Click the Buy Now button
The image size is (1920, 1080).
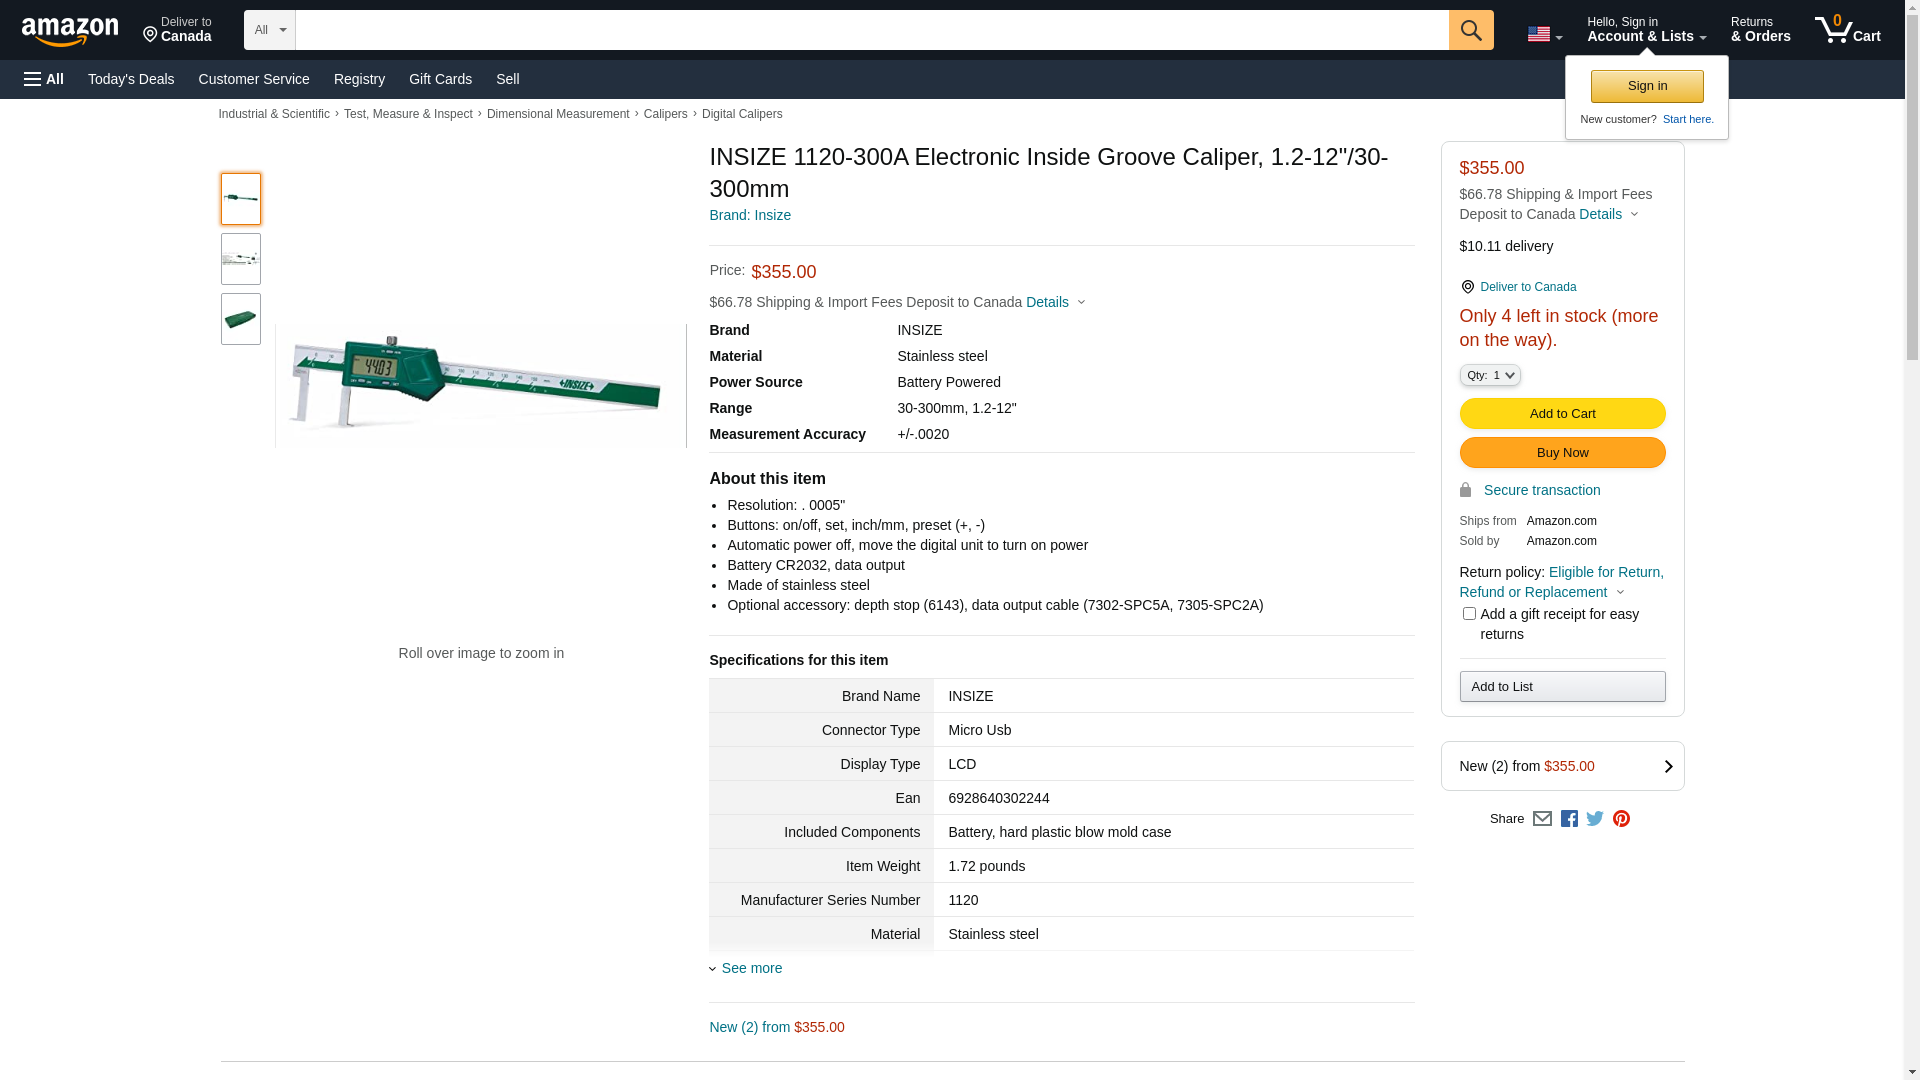(x=1562, y=453)
